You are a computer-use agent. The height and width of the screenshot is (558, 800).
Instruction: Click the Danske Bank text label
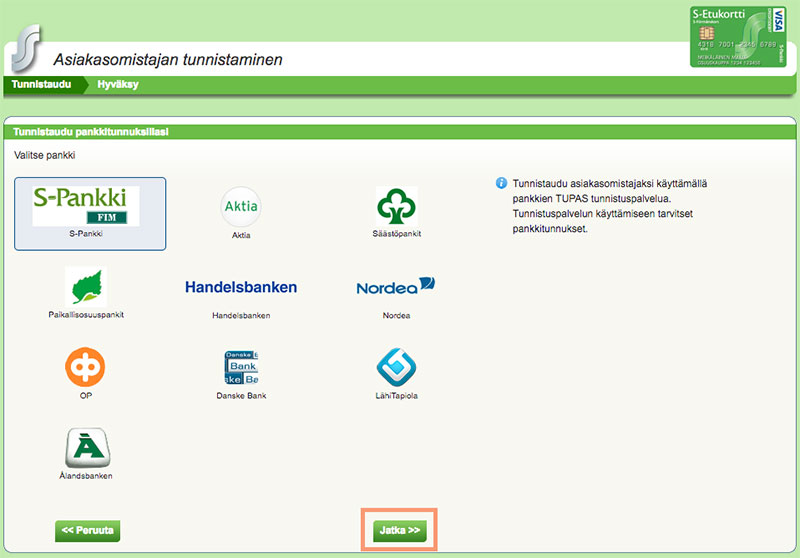pyautogui.click(x=241, y=395)
